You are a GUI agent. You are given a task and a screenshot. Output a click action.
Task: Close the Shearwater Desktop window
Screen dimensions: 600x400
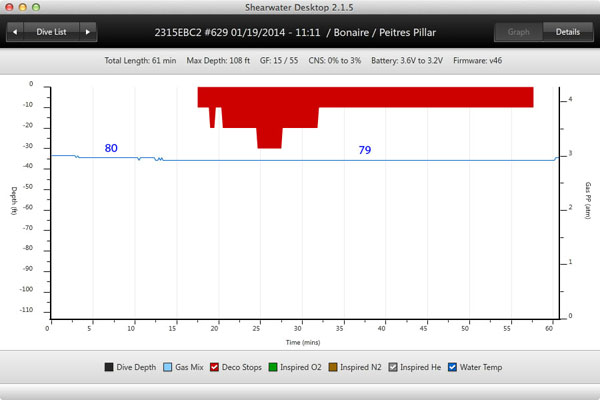[x=9, y=8]
